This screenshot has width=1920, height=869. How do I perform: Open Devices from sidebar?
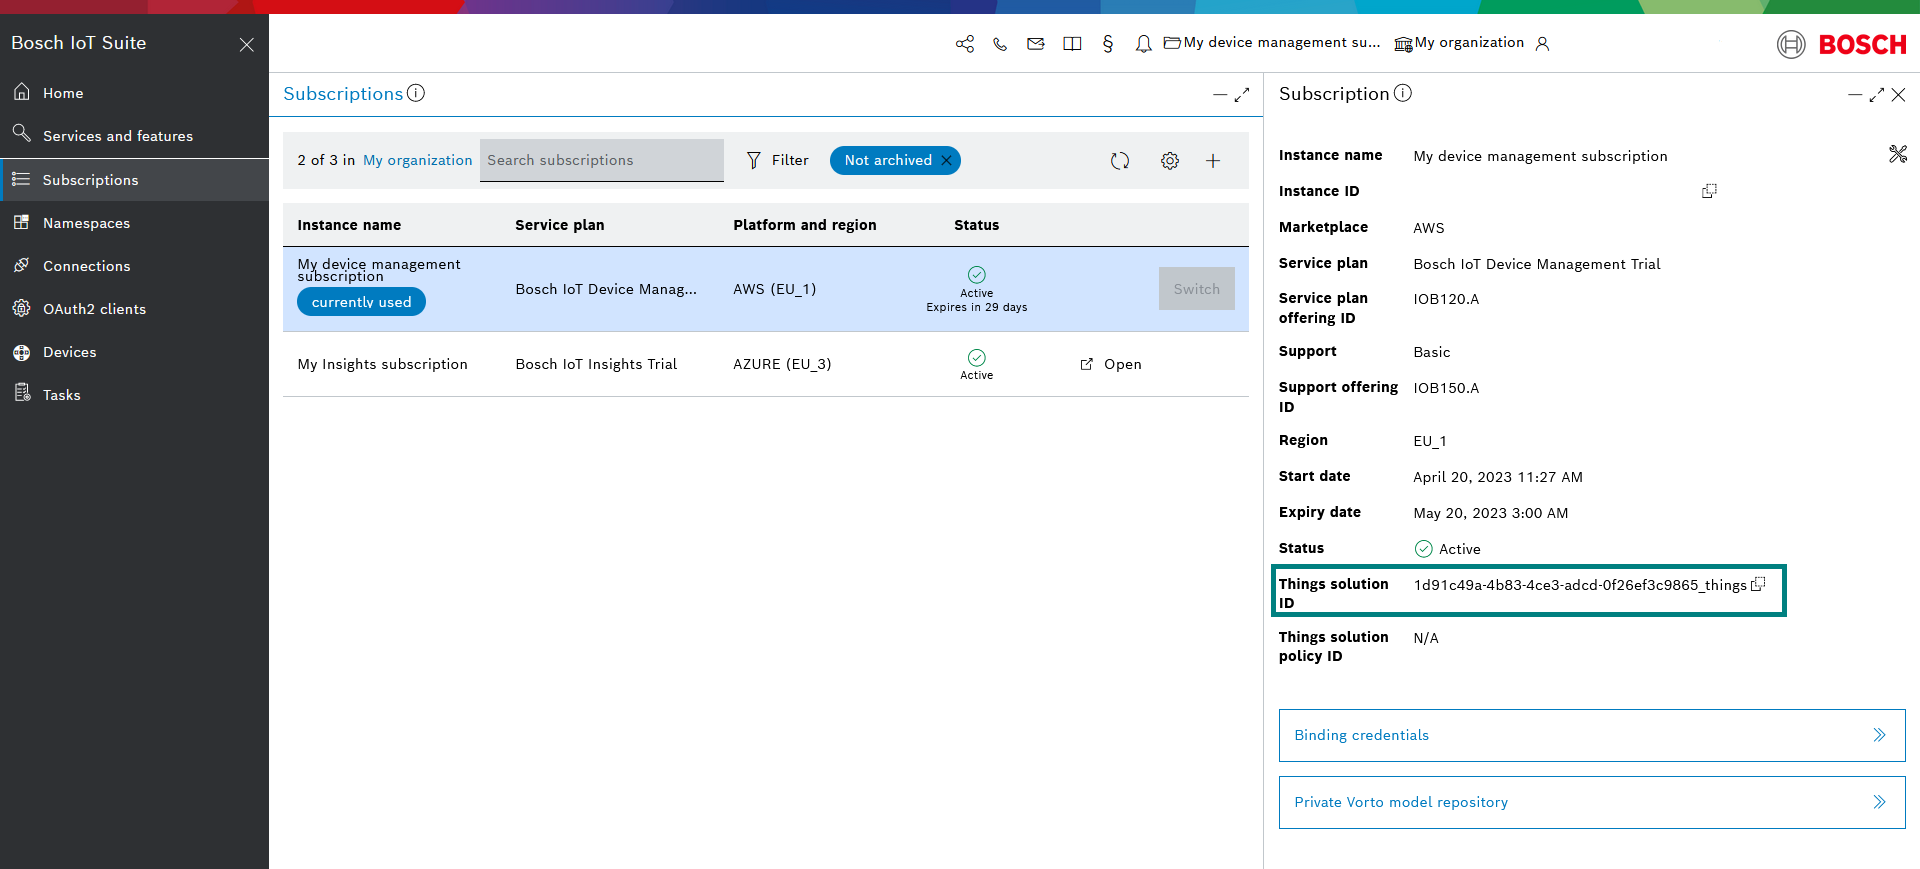(x=134, y=352)
